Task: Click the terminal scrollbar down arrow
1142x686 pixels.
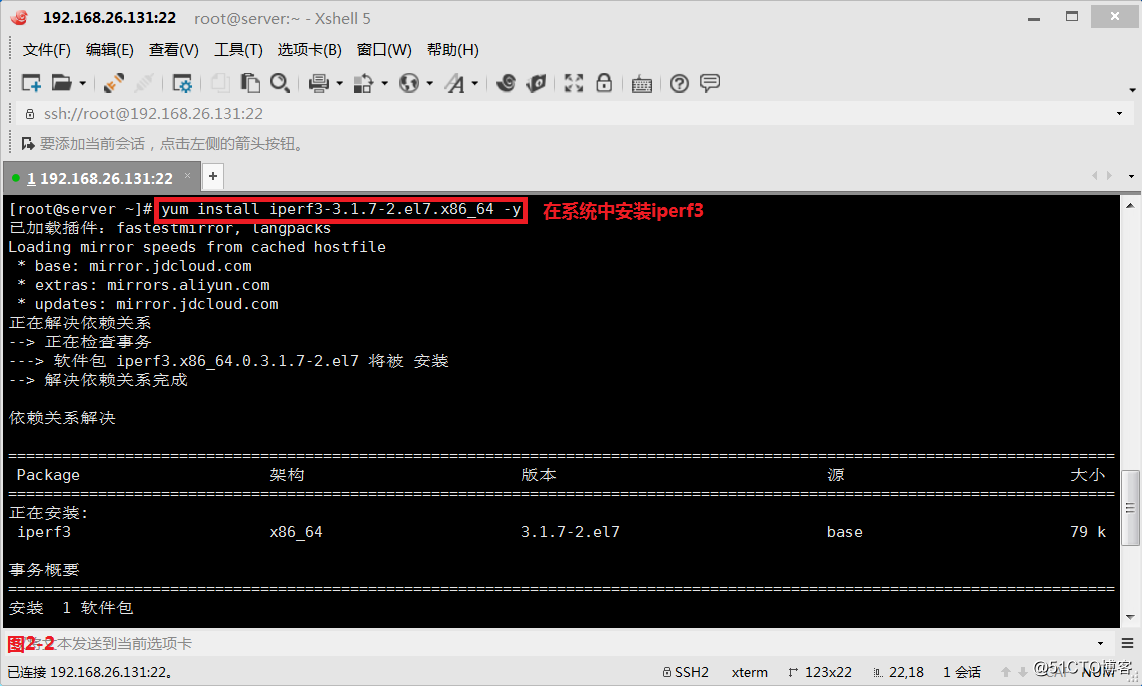Action: tap(1130, 618)
